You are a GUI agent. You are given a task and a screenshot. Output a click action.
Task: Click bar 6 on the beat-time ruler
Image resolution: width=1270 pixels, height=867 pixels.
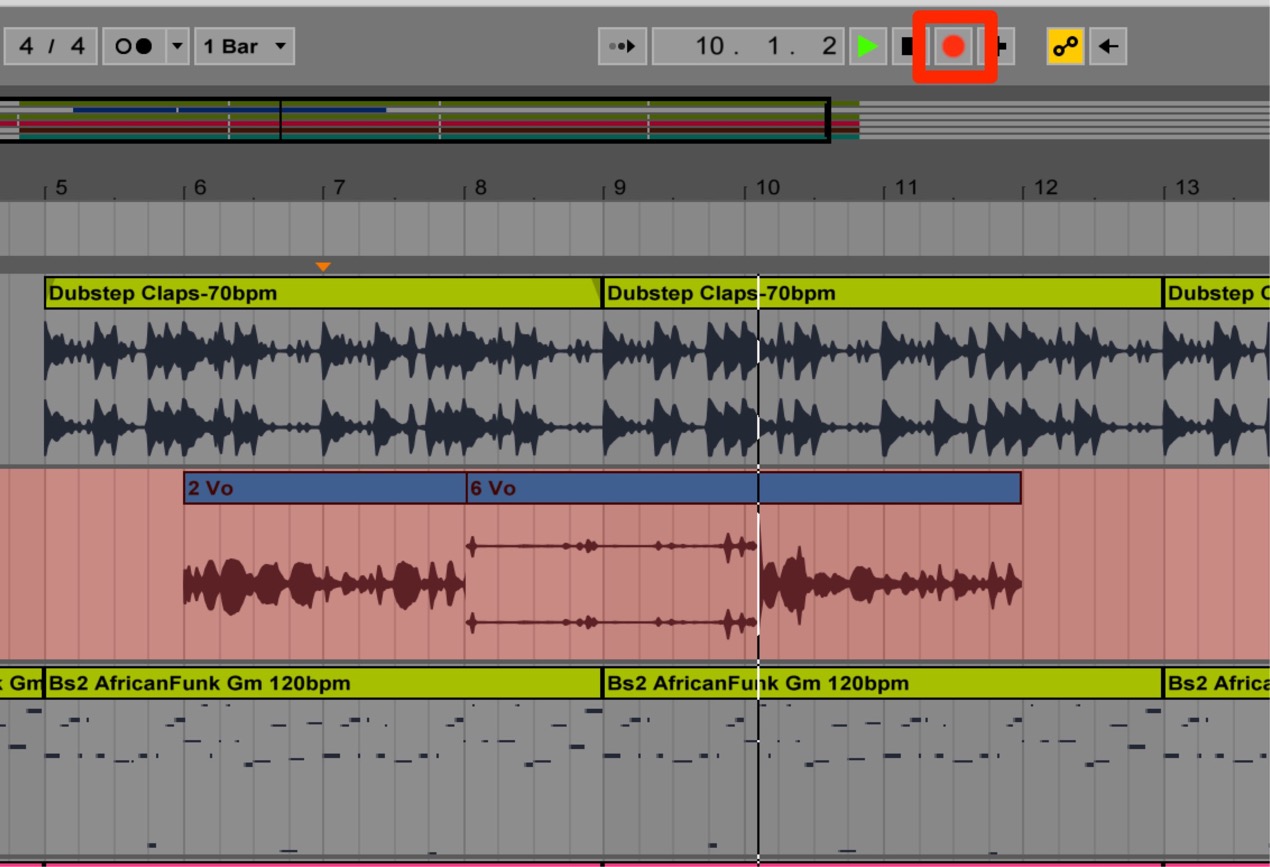click(x=200, y=188)
